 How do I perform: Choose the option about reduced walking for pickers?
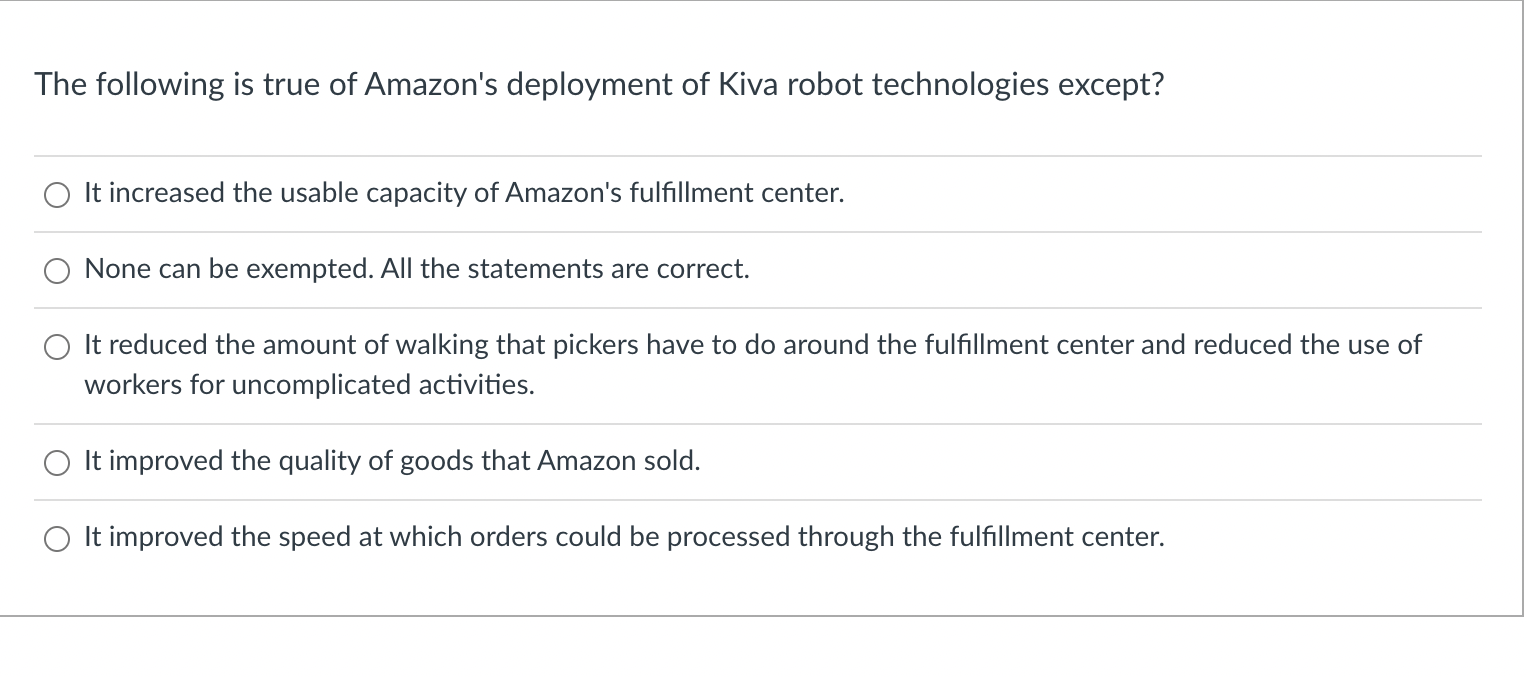(x=57, y=347)
